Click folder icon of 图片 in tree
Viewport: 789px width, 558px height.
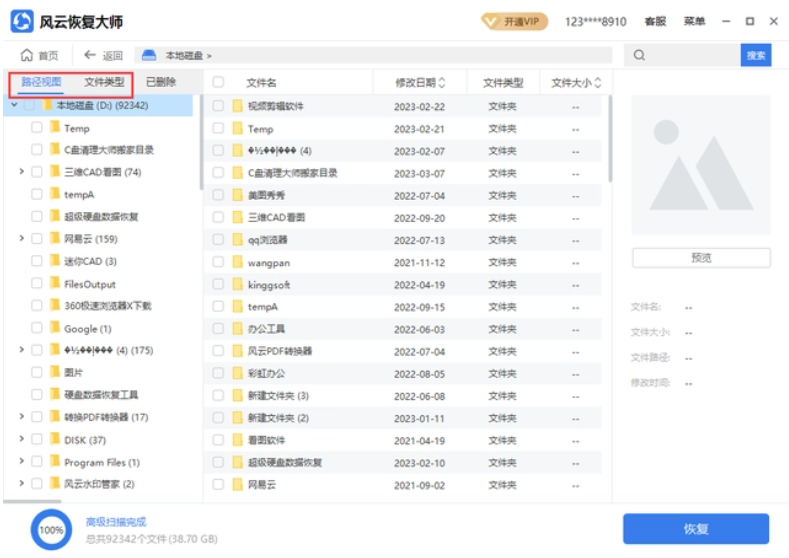tap(55, 372)
